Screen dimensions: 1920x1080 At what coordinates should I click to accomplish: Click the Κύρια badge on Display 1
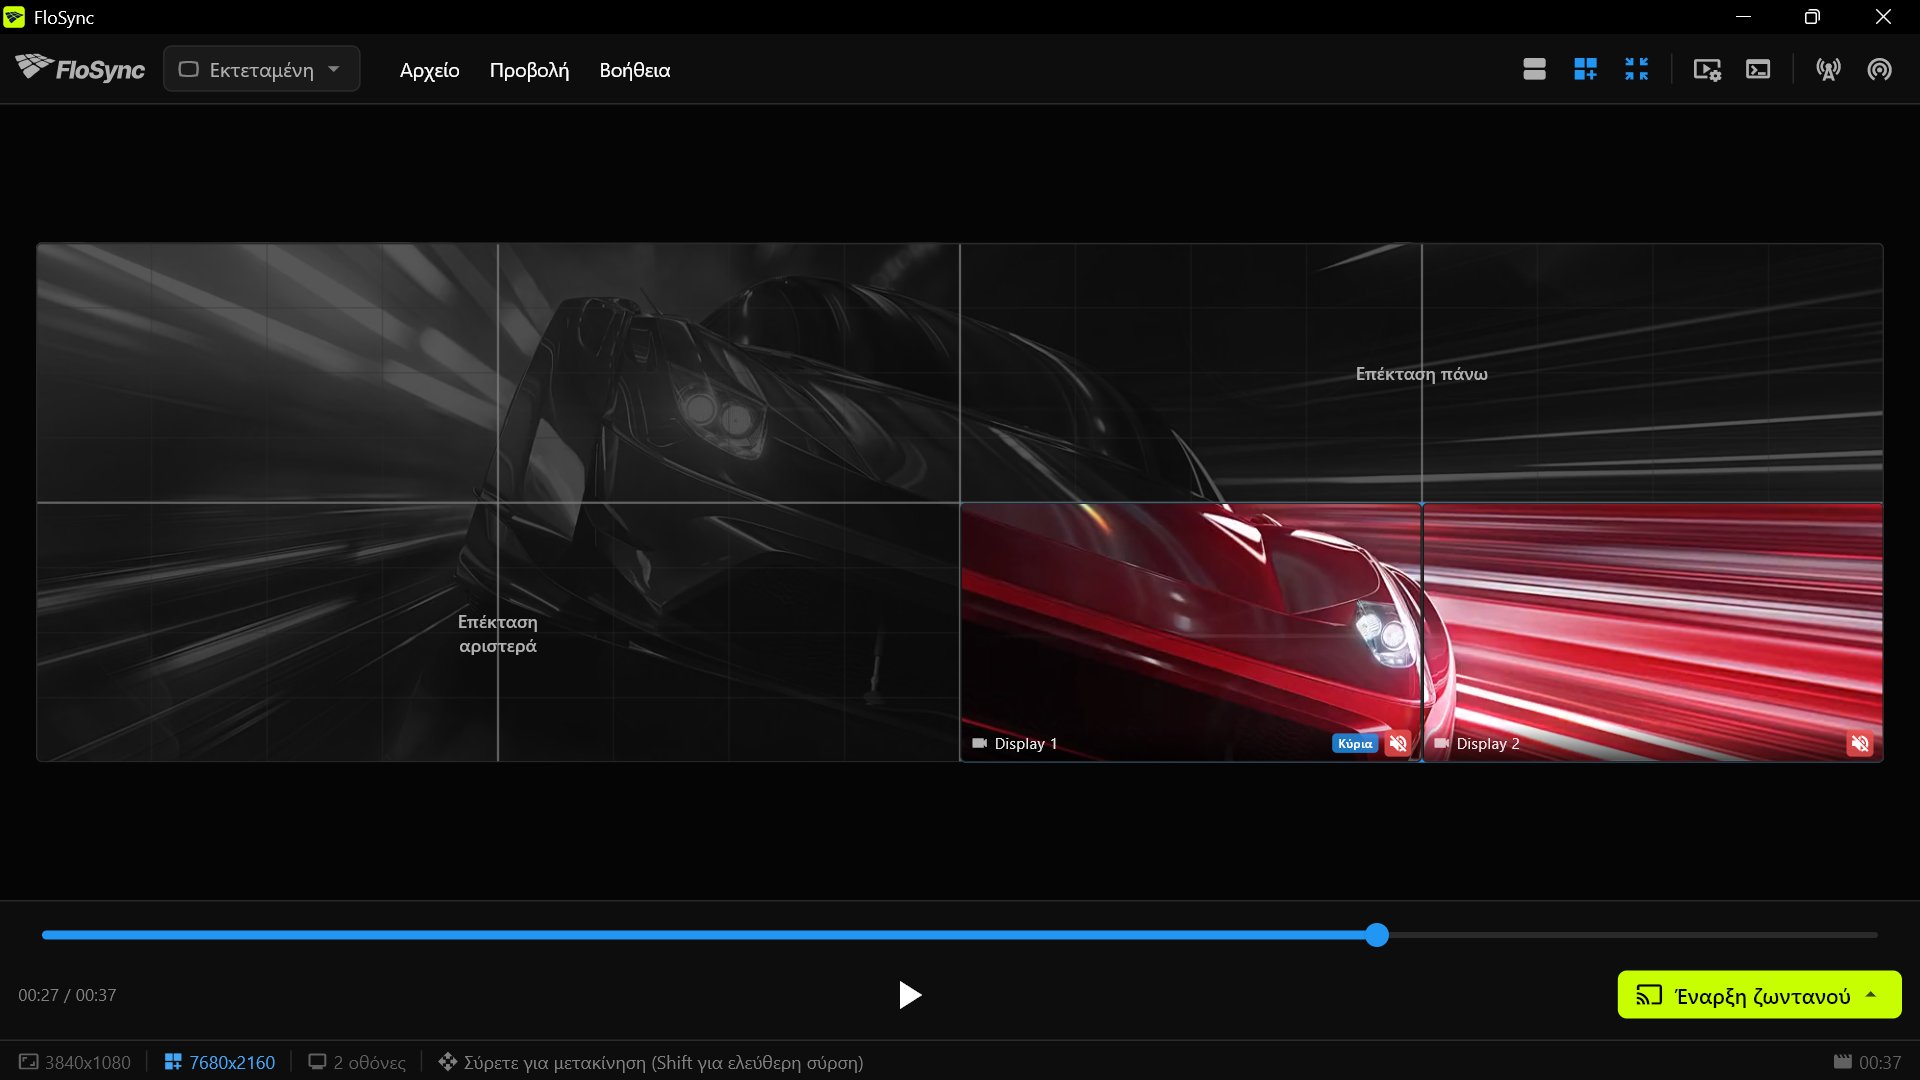pyautogui.click(x=1355, y=743)
